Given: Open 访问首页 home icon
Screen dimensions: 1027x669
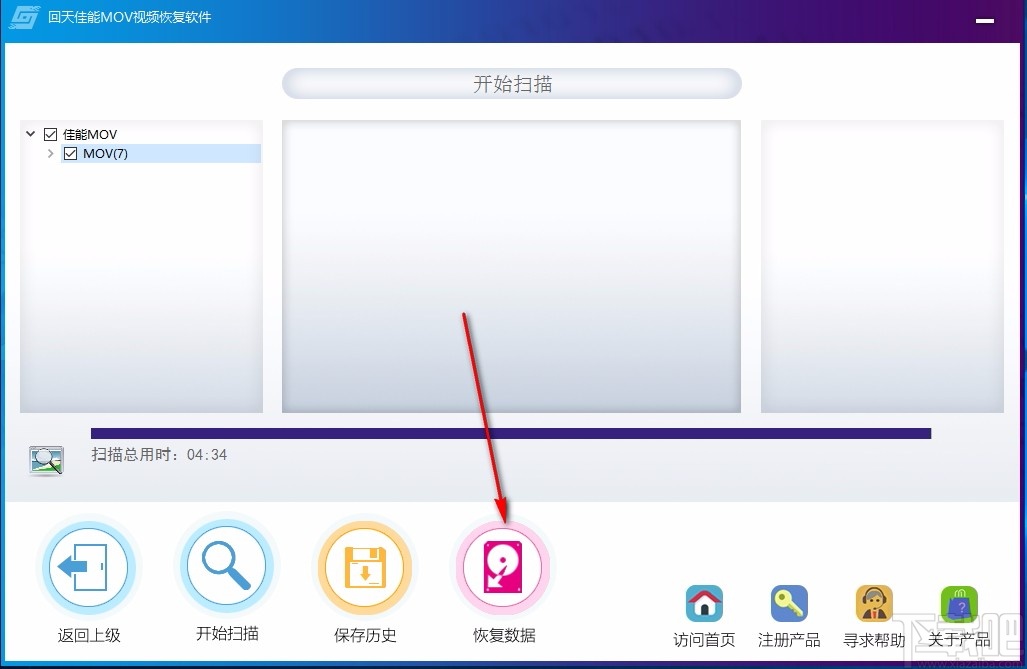Looking at the screenshot, I should coord(704,603).
